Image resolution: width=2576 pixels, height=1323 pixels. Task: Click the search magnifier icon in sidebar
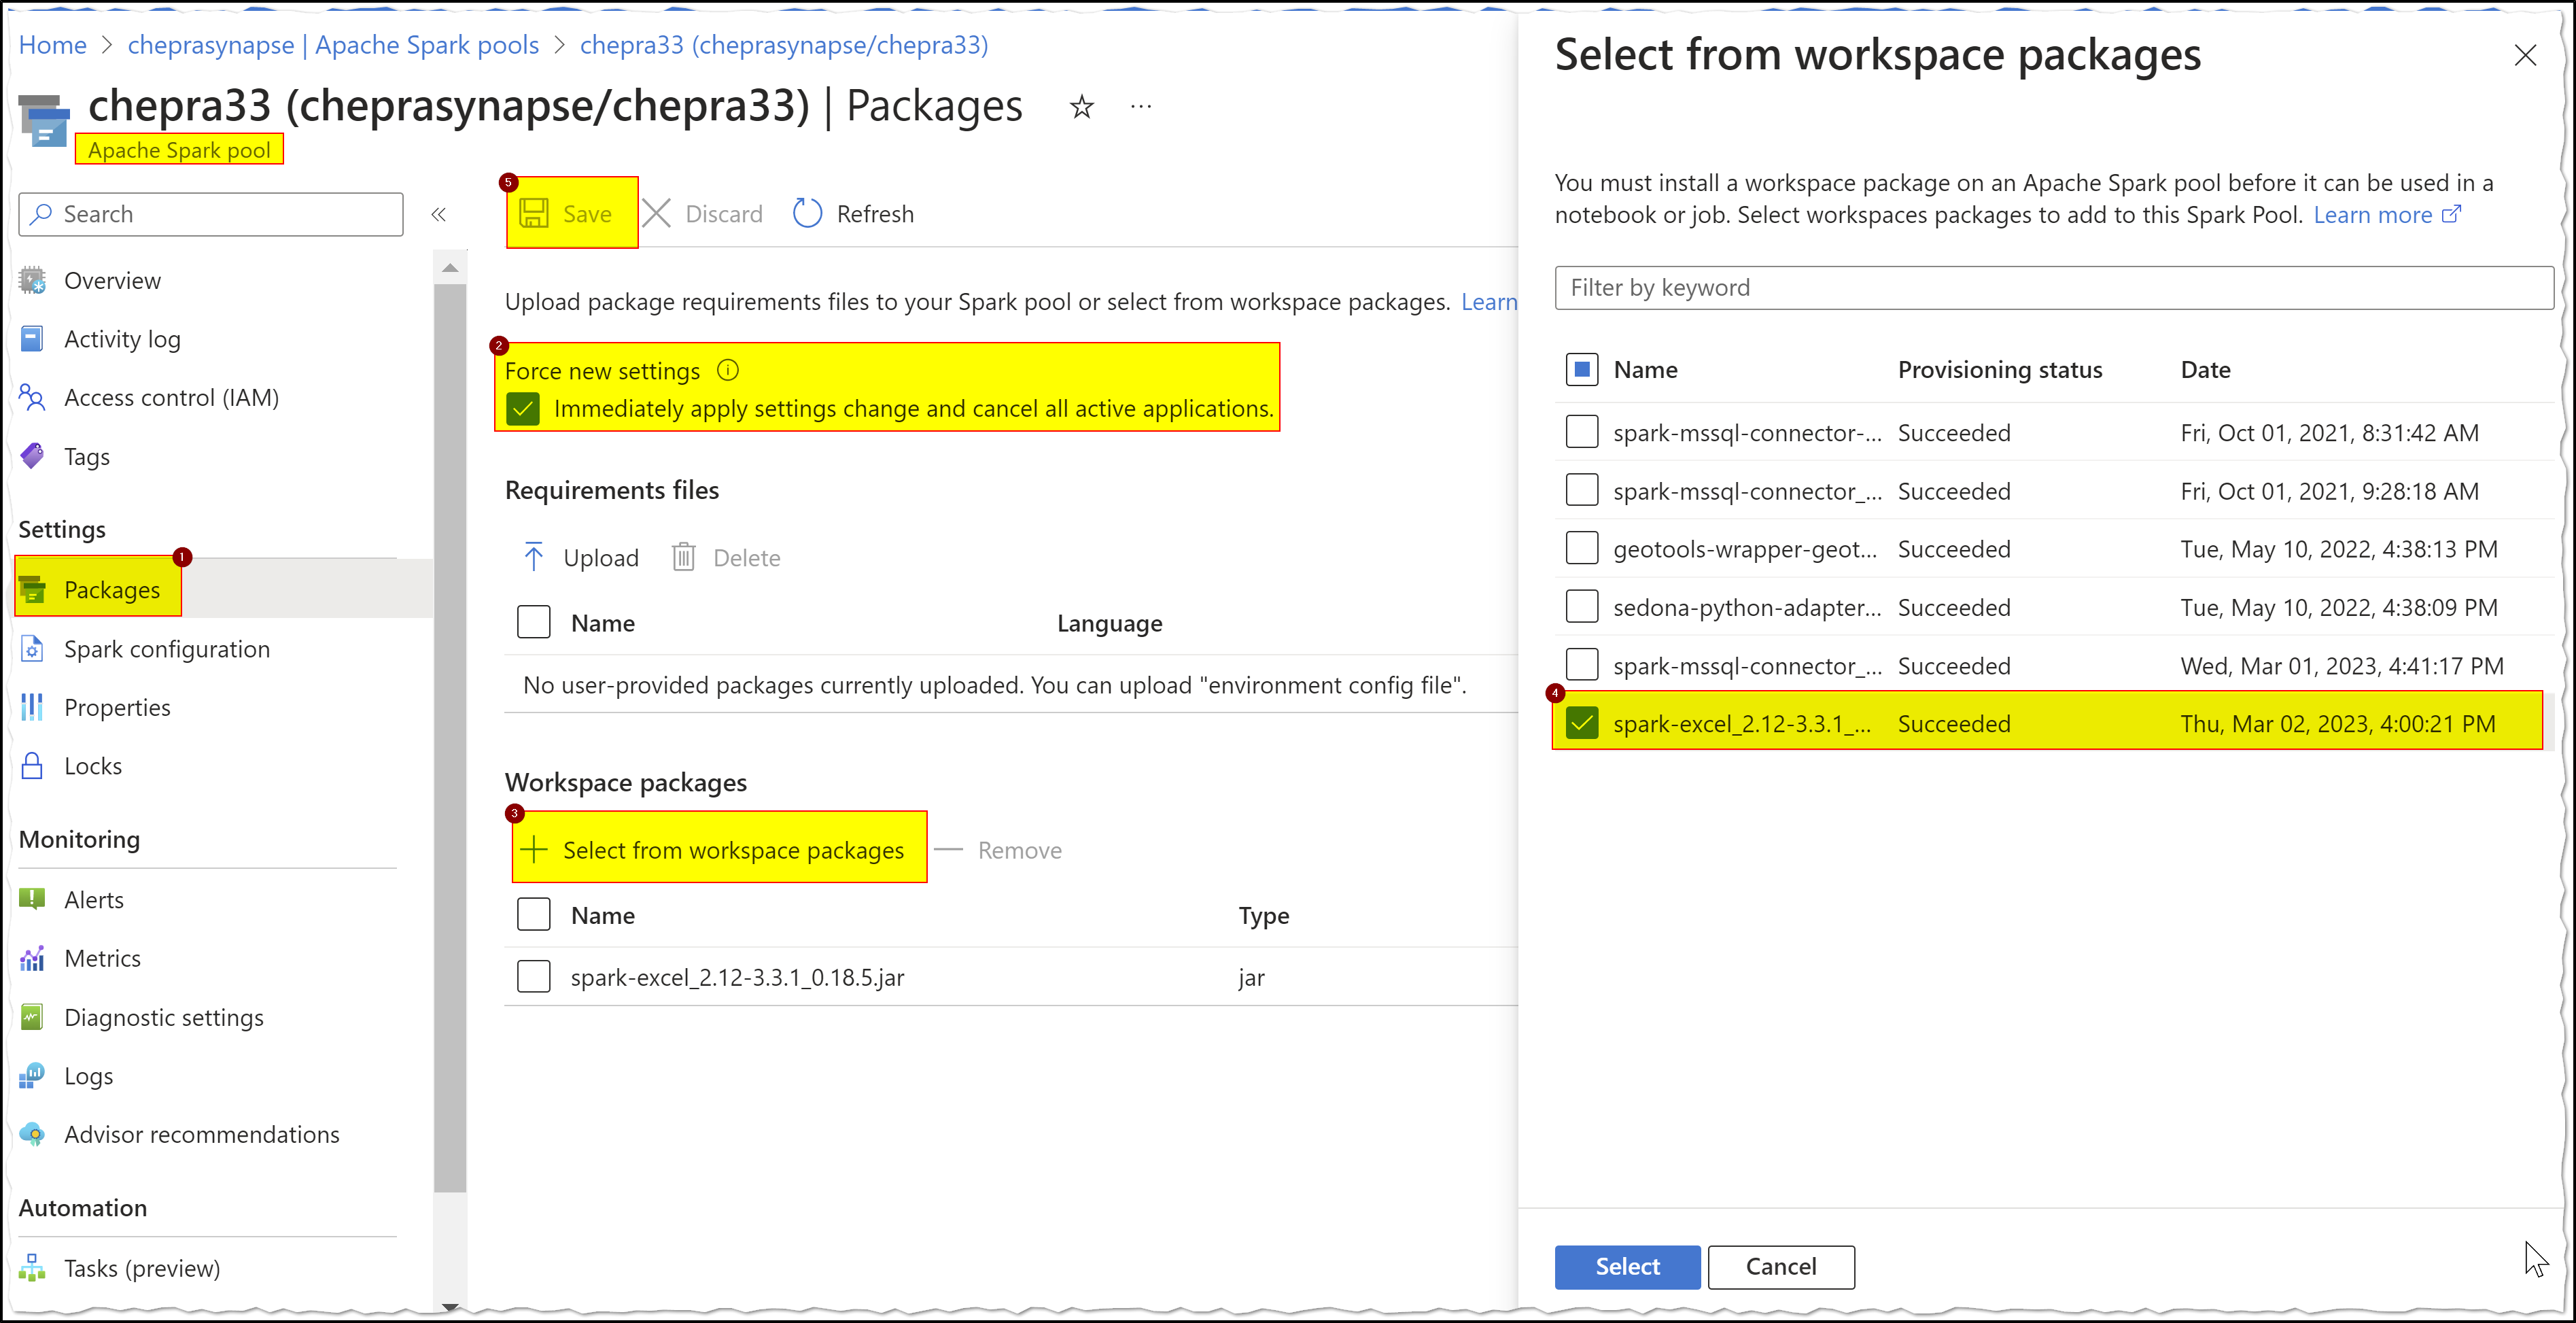[x=41, y=214]
